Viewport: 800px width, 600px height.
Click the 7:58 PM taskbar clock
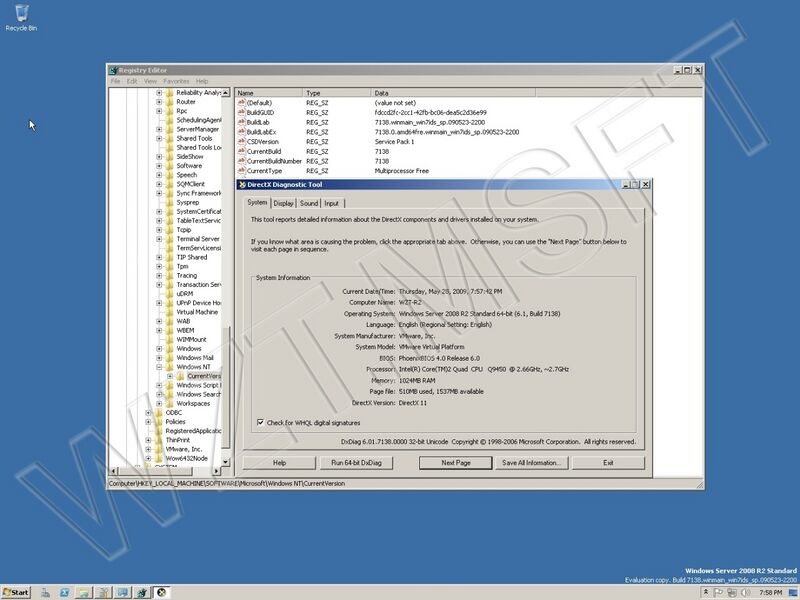point(770,592)
